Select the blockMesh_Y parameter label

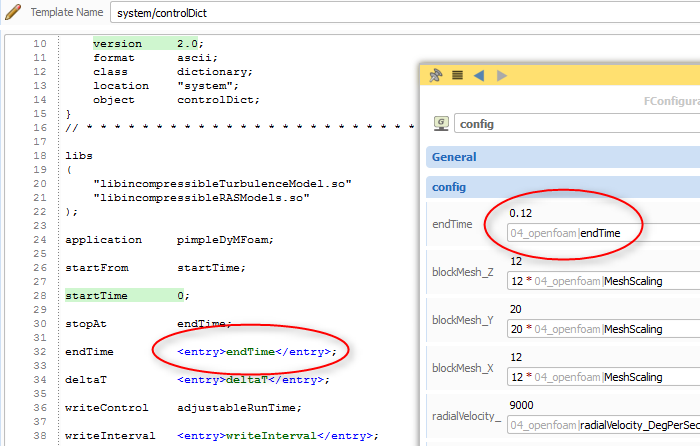tap(462, 320)
